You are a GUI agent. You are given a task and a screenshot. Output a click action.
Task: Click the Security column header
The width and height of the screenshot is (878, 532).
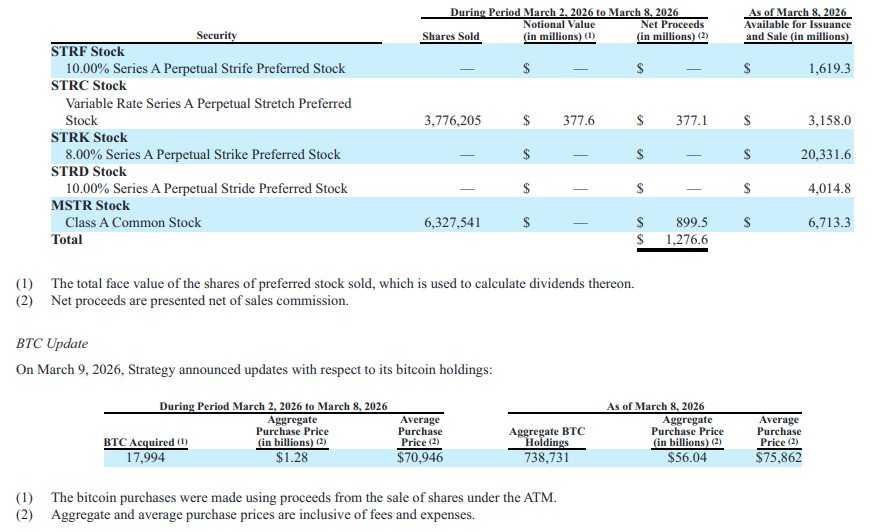[x=216, y=36]
